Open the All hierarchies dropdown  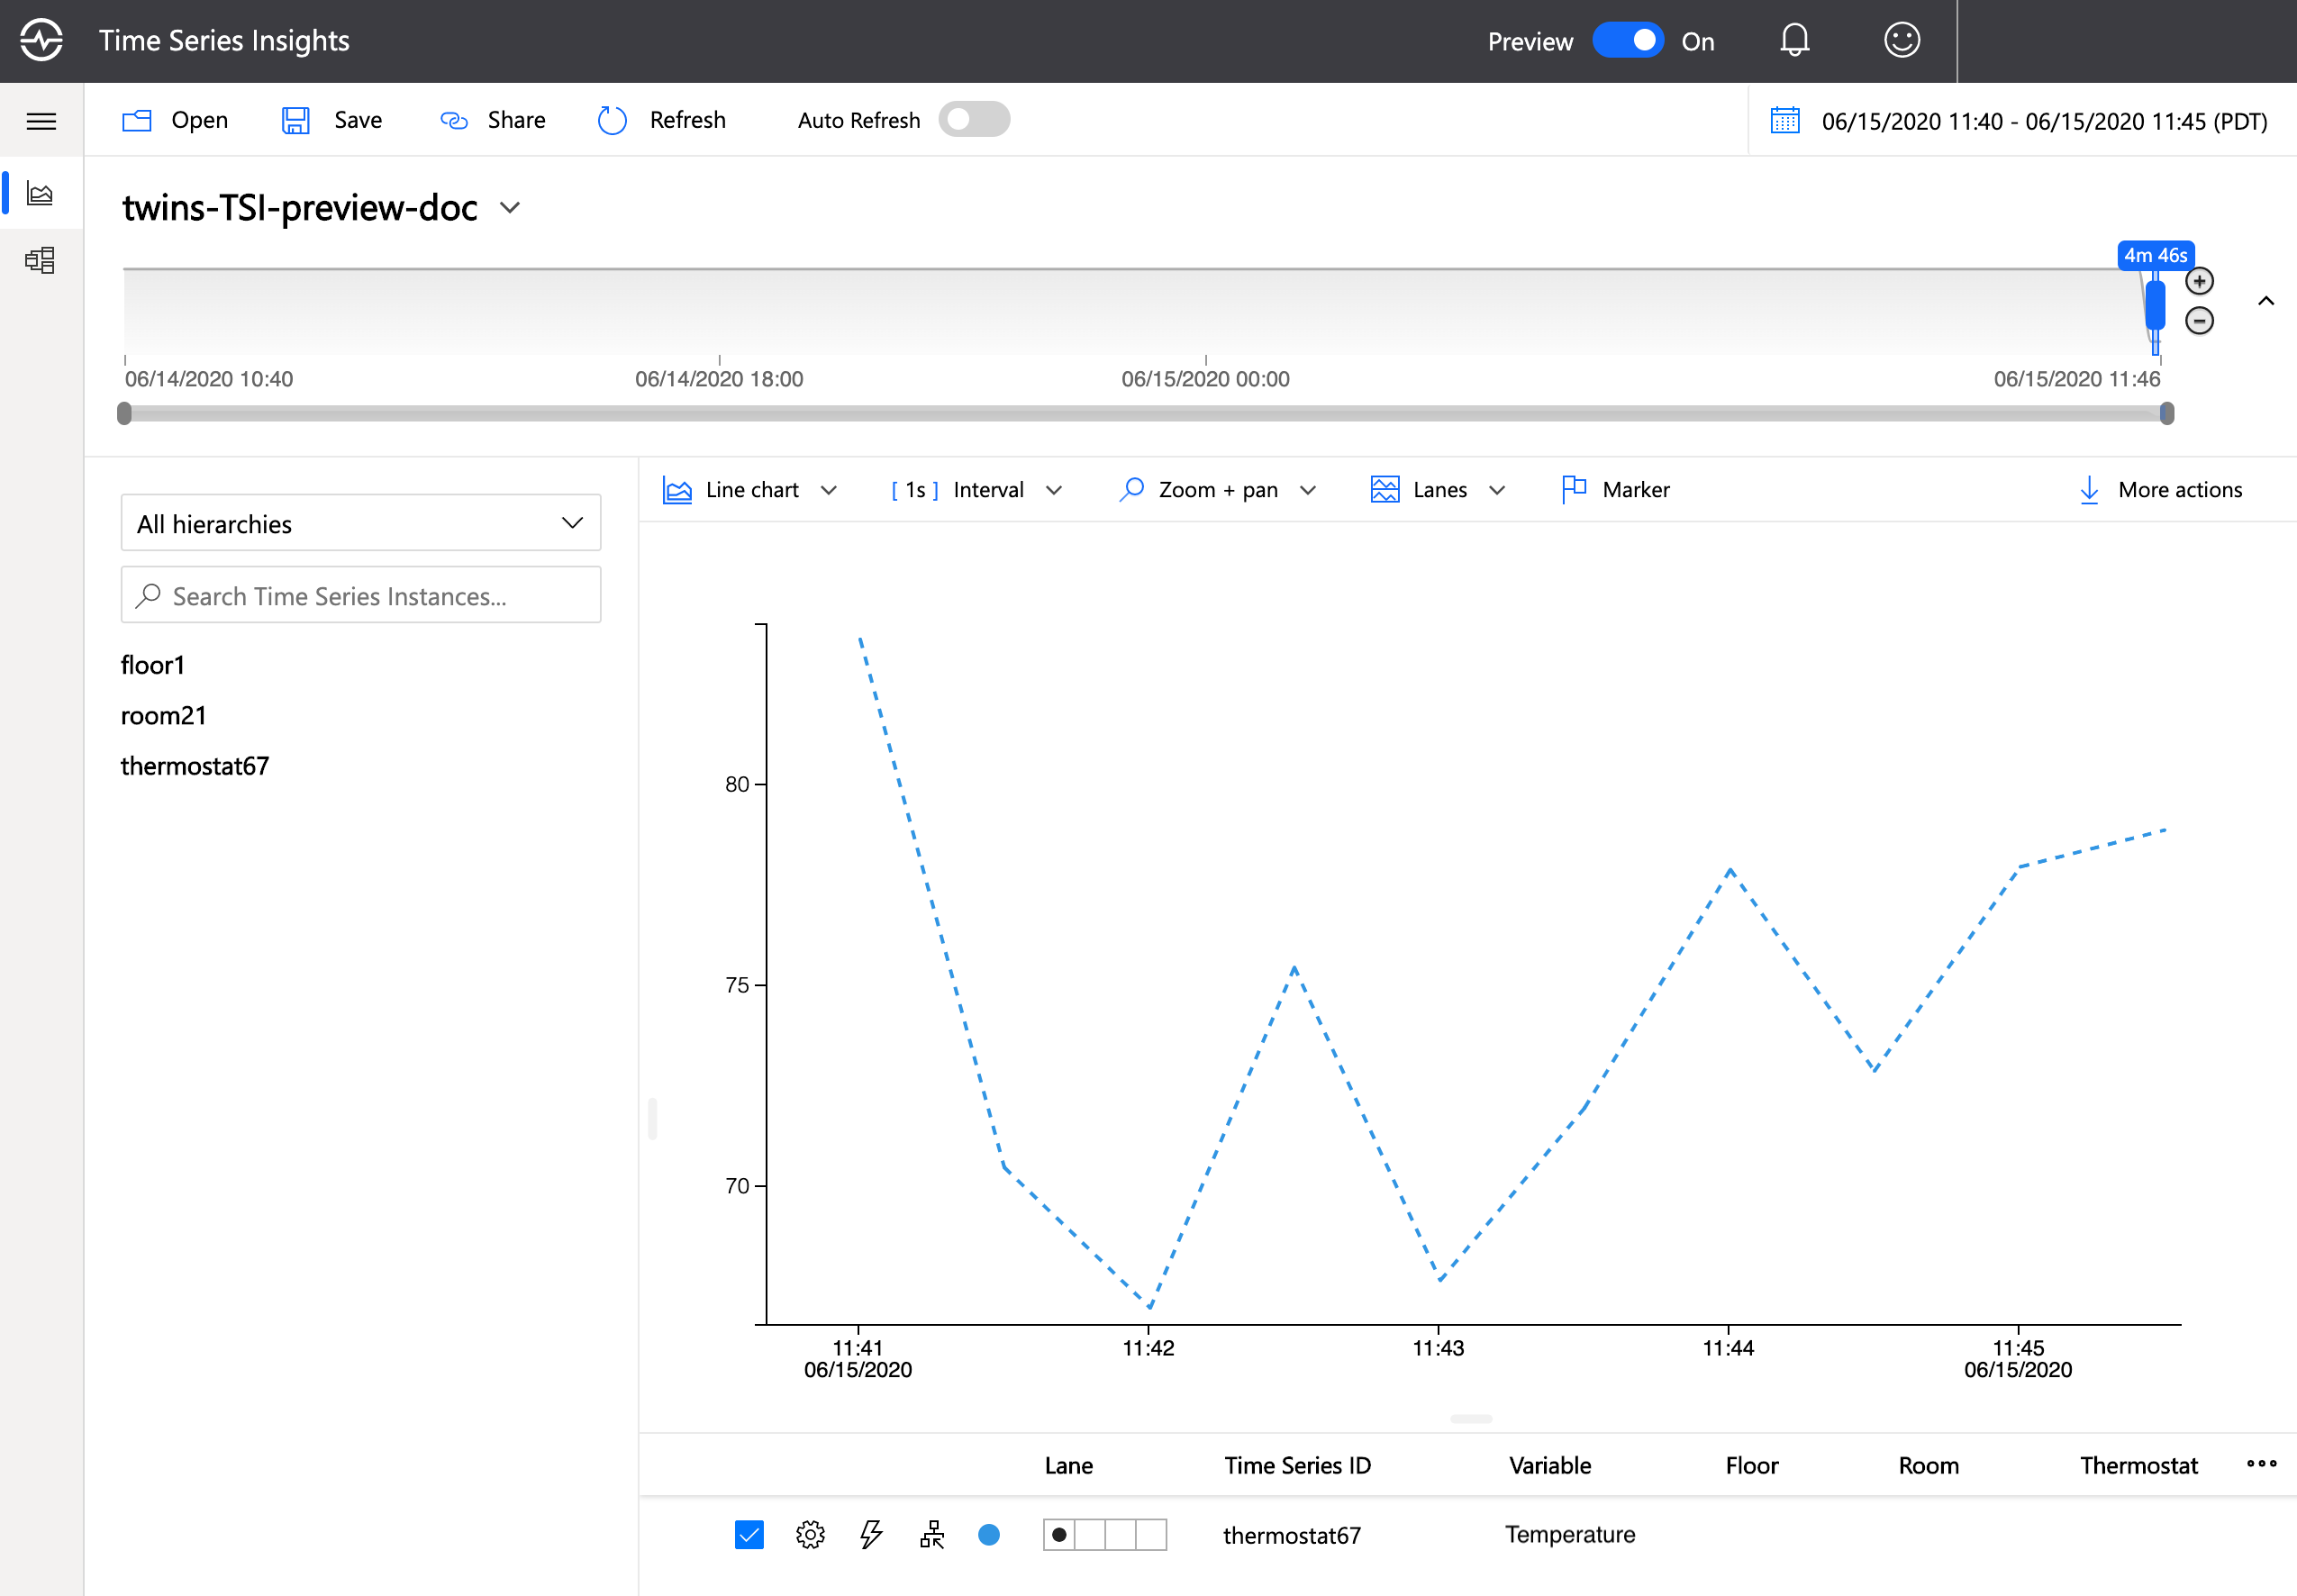tap(361, 522)
